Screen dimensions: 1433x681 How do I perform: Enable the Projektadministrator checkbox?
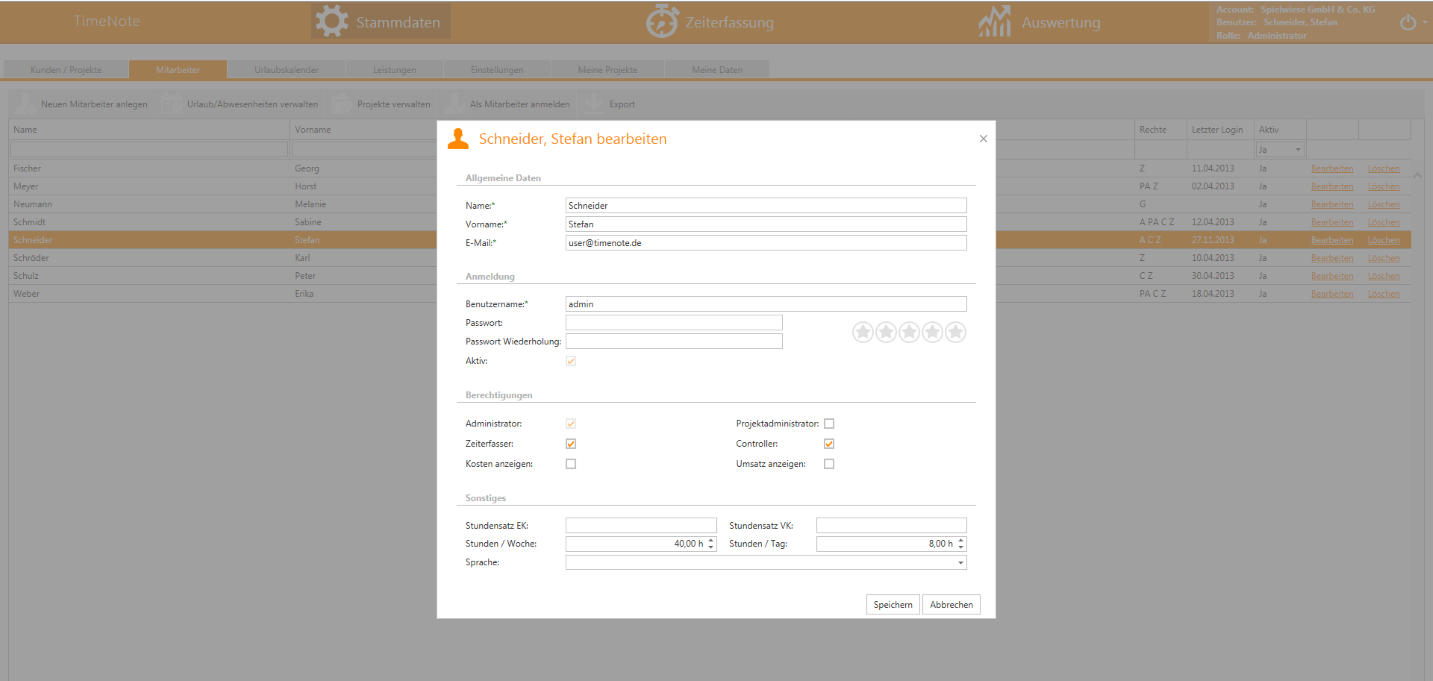(x=829, y=424)
